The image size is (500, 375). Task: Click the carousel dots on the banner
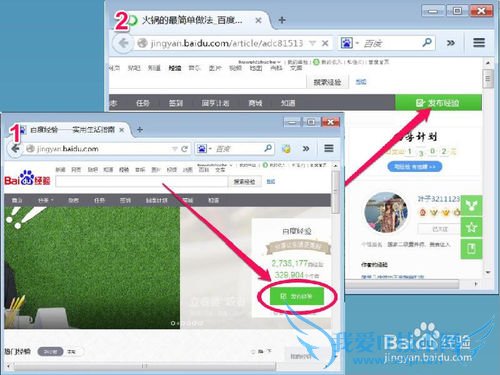[187, 323]
